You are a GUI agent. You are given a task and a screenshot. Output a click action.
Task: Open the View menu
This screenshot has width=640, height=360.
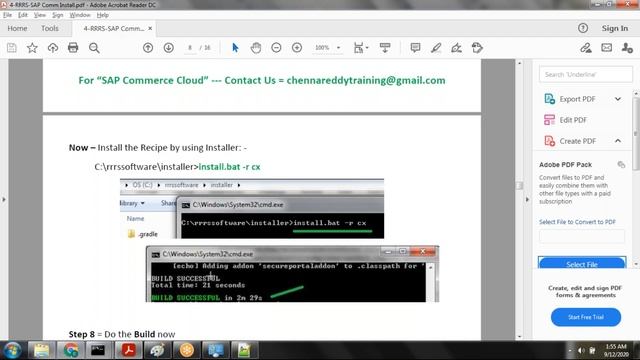point(40,15)
